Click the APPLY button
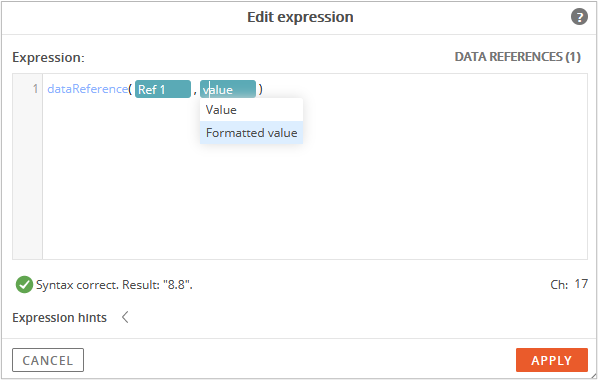This screenshot has width=598, height=380. click(x=551, y=360)
